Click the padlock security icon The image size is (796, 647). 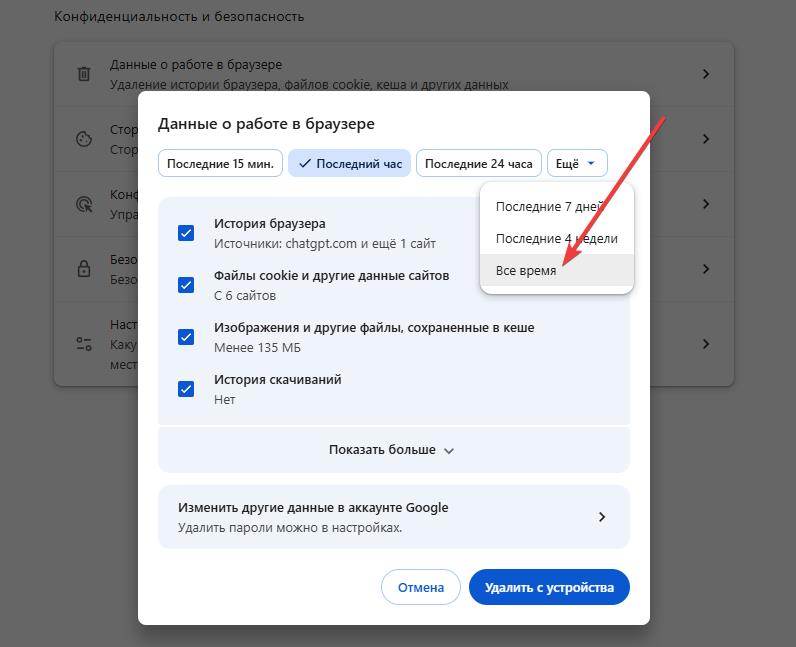(x=84, y=269)
